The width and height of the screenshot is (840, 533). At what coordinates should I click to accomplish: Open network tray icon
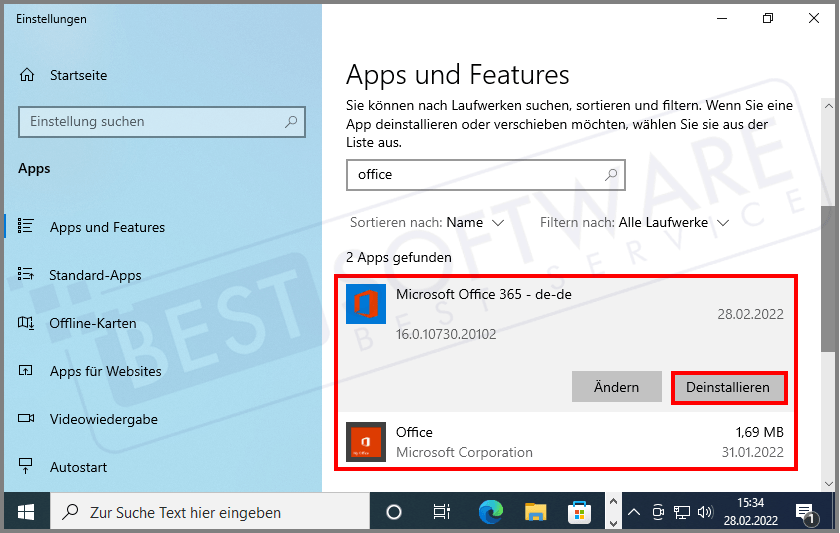pos(682,513)
